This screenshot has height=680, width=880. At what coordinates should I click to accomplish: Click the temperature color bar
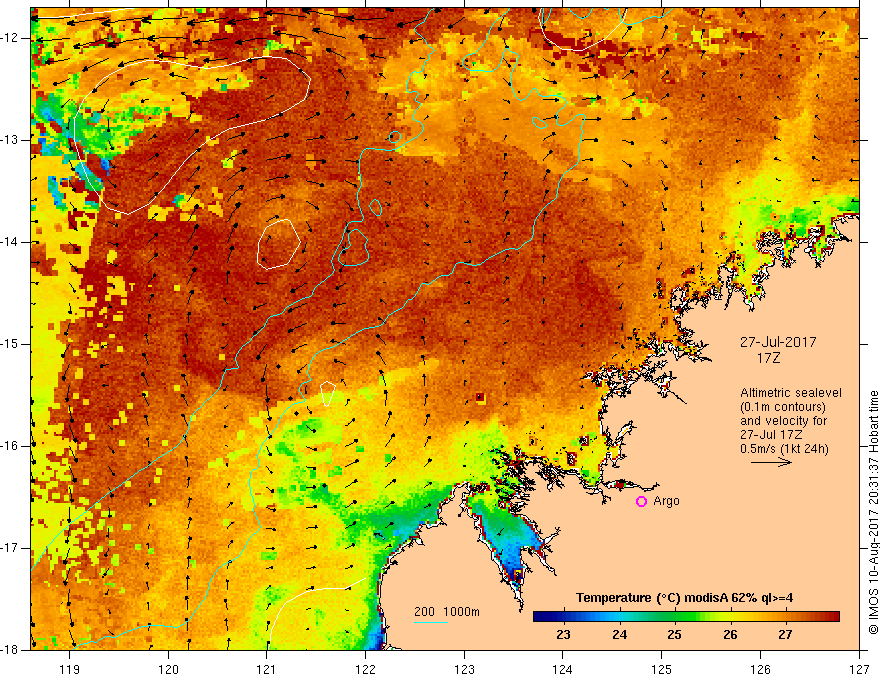(x=686, y=617)
